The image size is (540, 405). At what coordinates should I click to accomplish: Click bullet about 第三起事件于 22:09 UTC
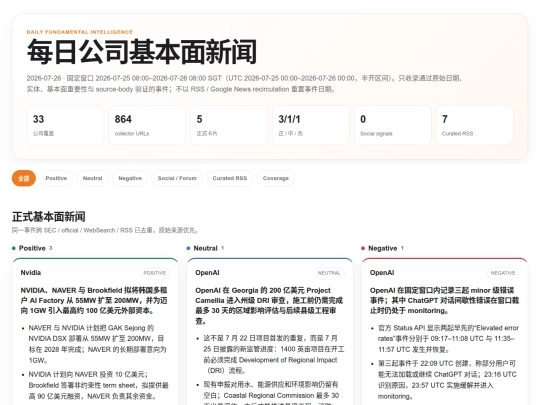coord(448,380)
